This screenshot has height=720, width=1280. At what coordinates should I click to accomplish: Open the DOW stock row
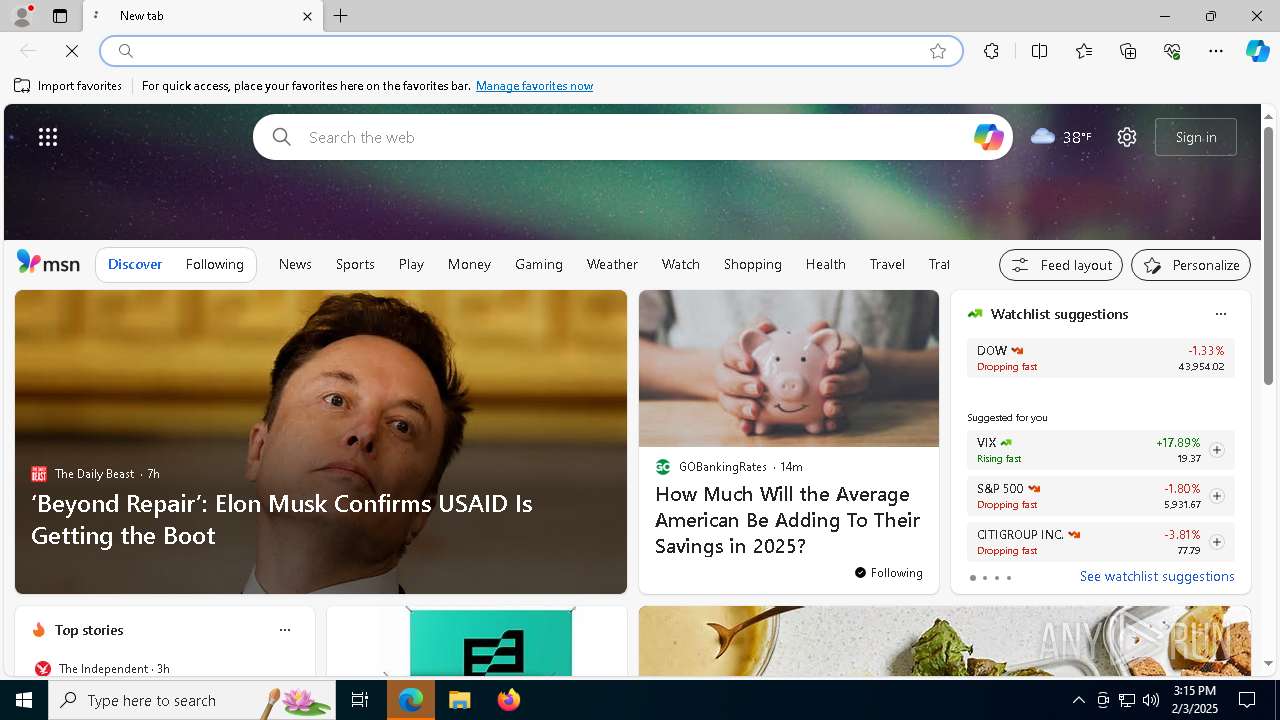coord(1100,358)
